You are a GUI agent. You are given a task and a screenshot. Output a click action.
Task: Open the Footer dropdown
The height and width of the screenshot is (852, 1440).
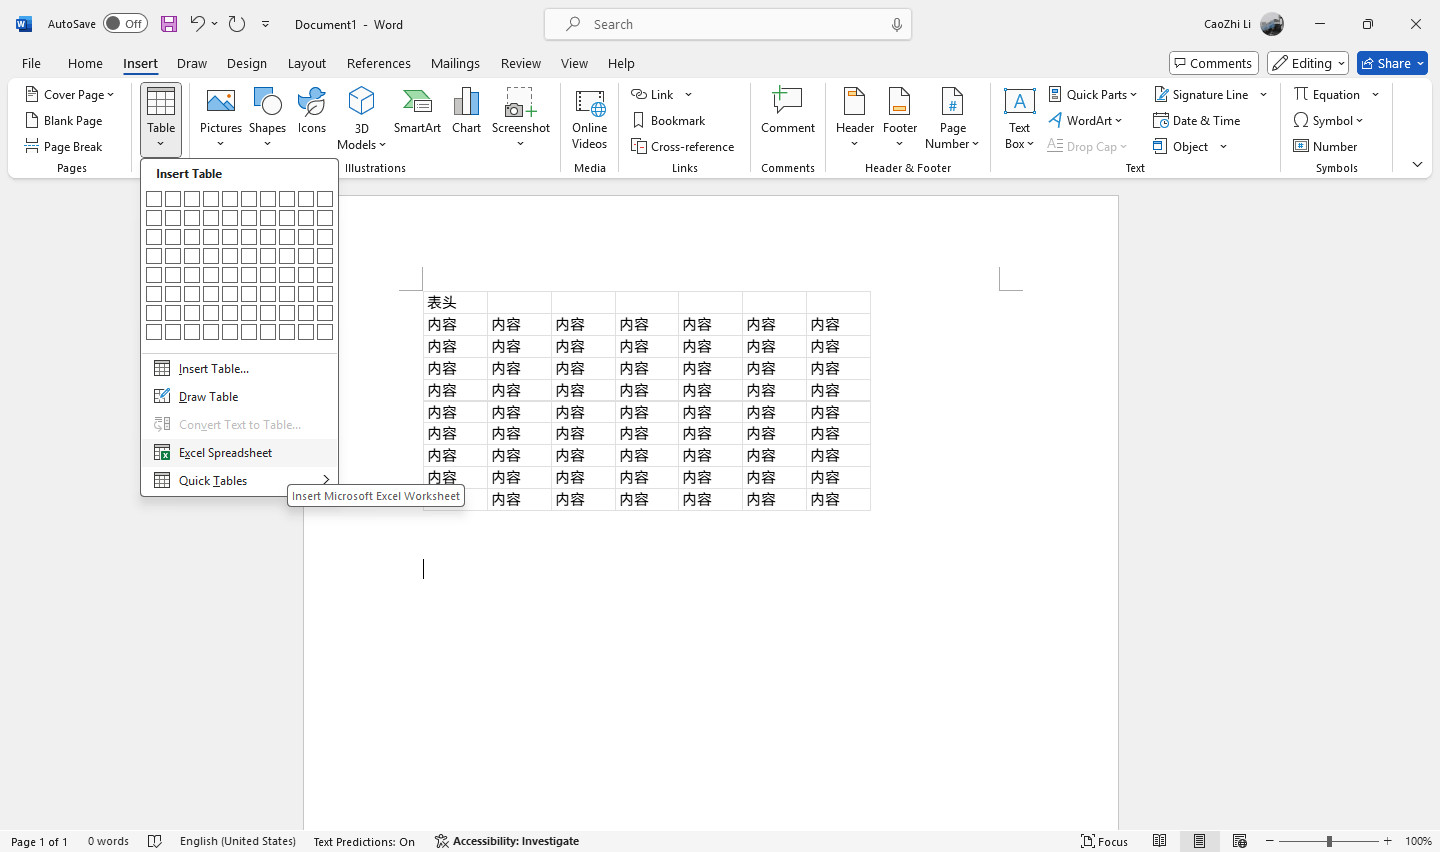point(900,118)
